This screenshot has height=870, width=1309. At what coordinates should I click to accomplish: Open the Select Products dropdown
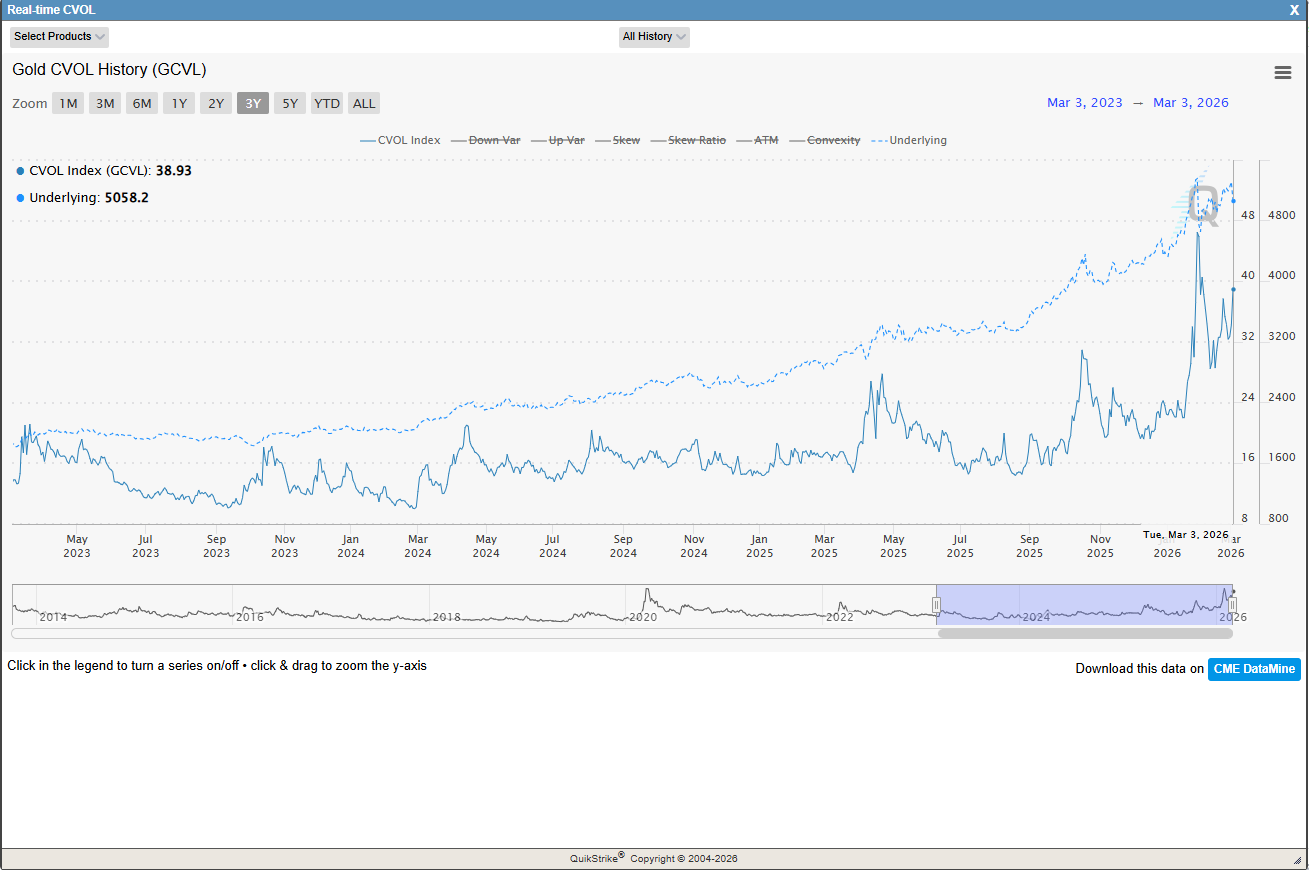(x=59, y=37)
